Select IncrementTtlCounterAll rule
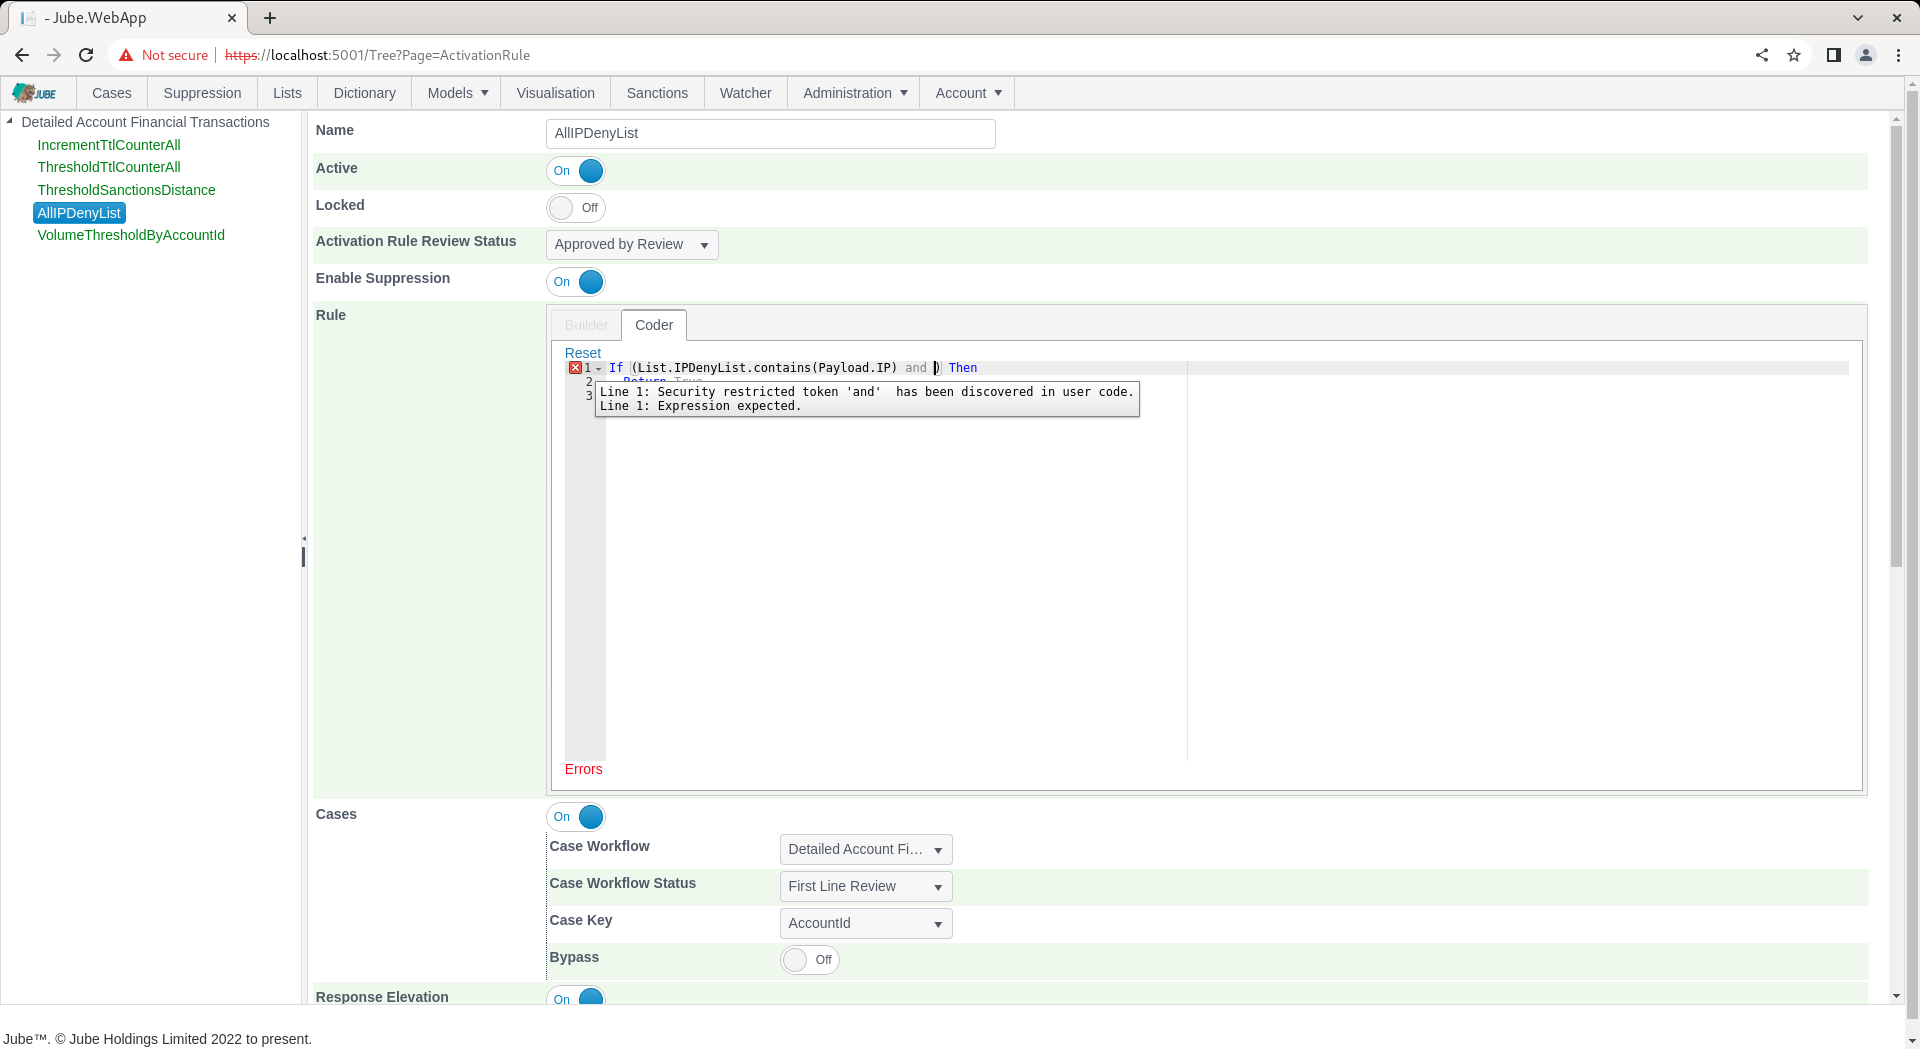Viewport: 1920px width, 1049px height. (109, 145)
